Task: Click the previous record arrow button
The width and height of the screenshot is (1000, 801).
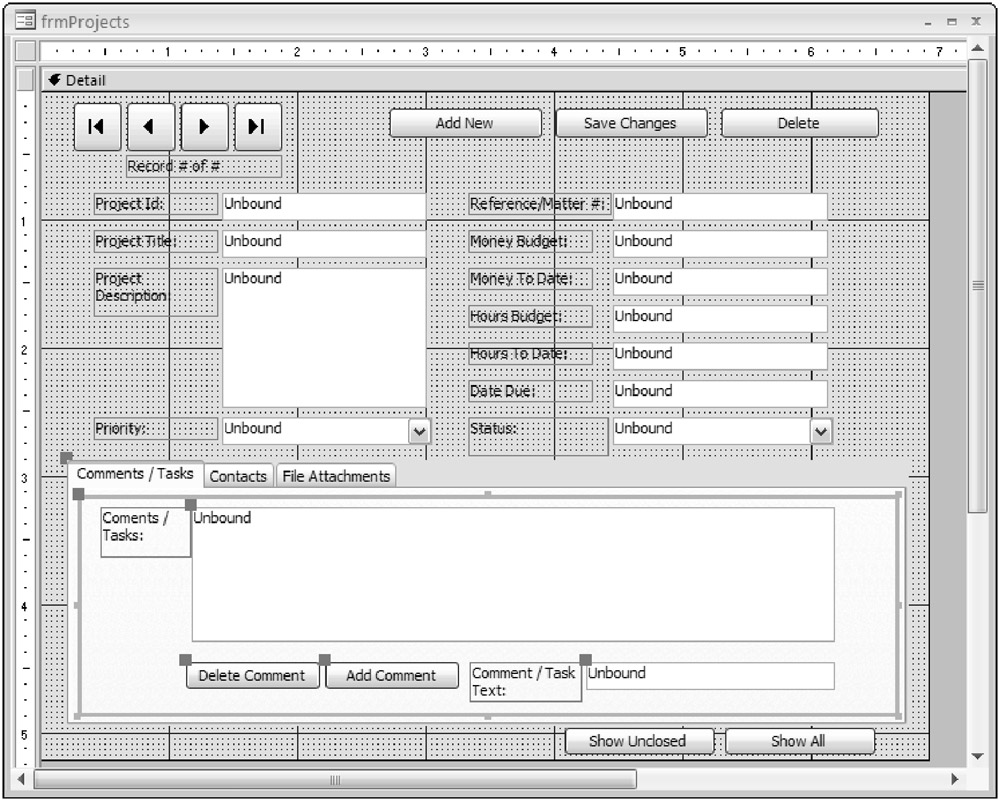Action: click(150, 126)
